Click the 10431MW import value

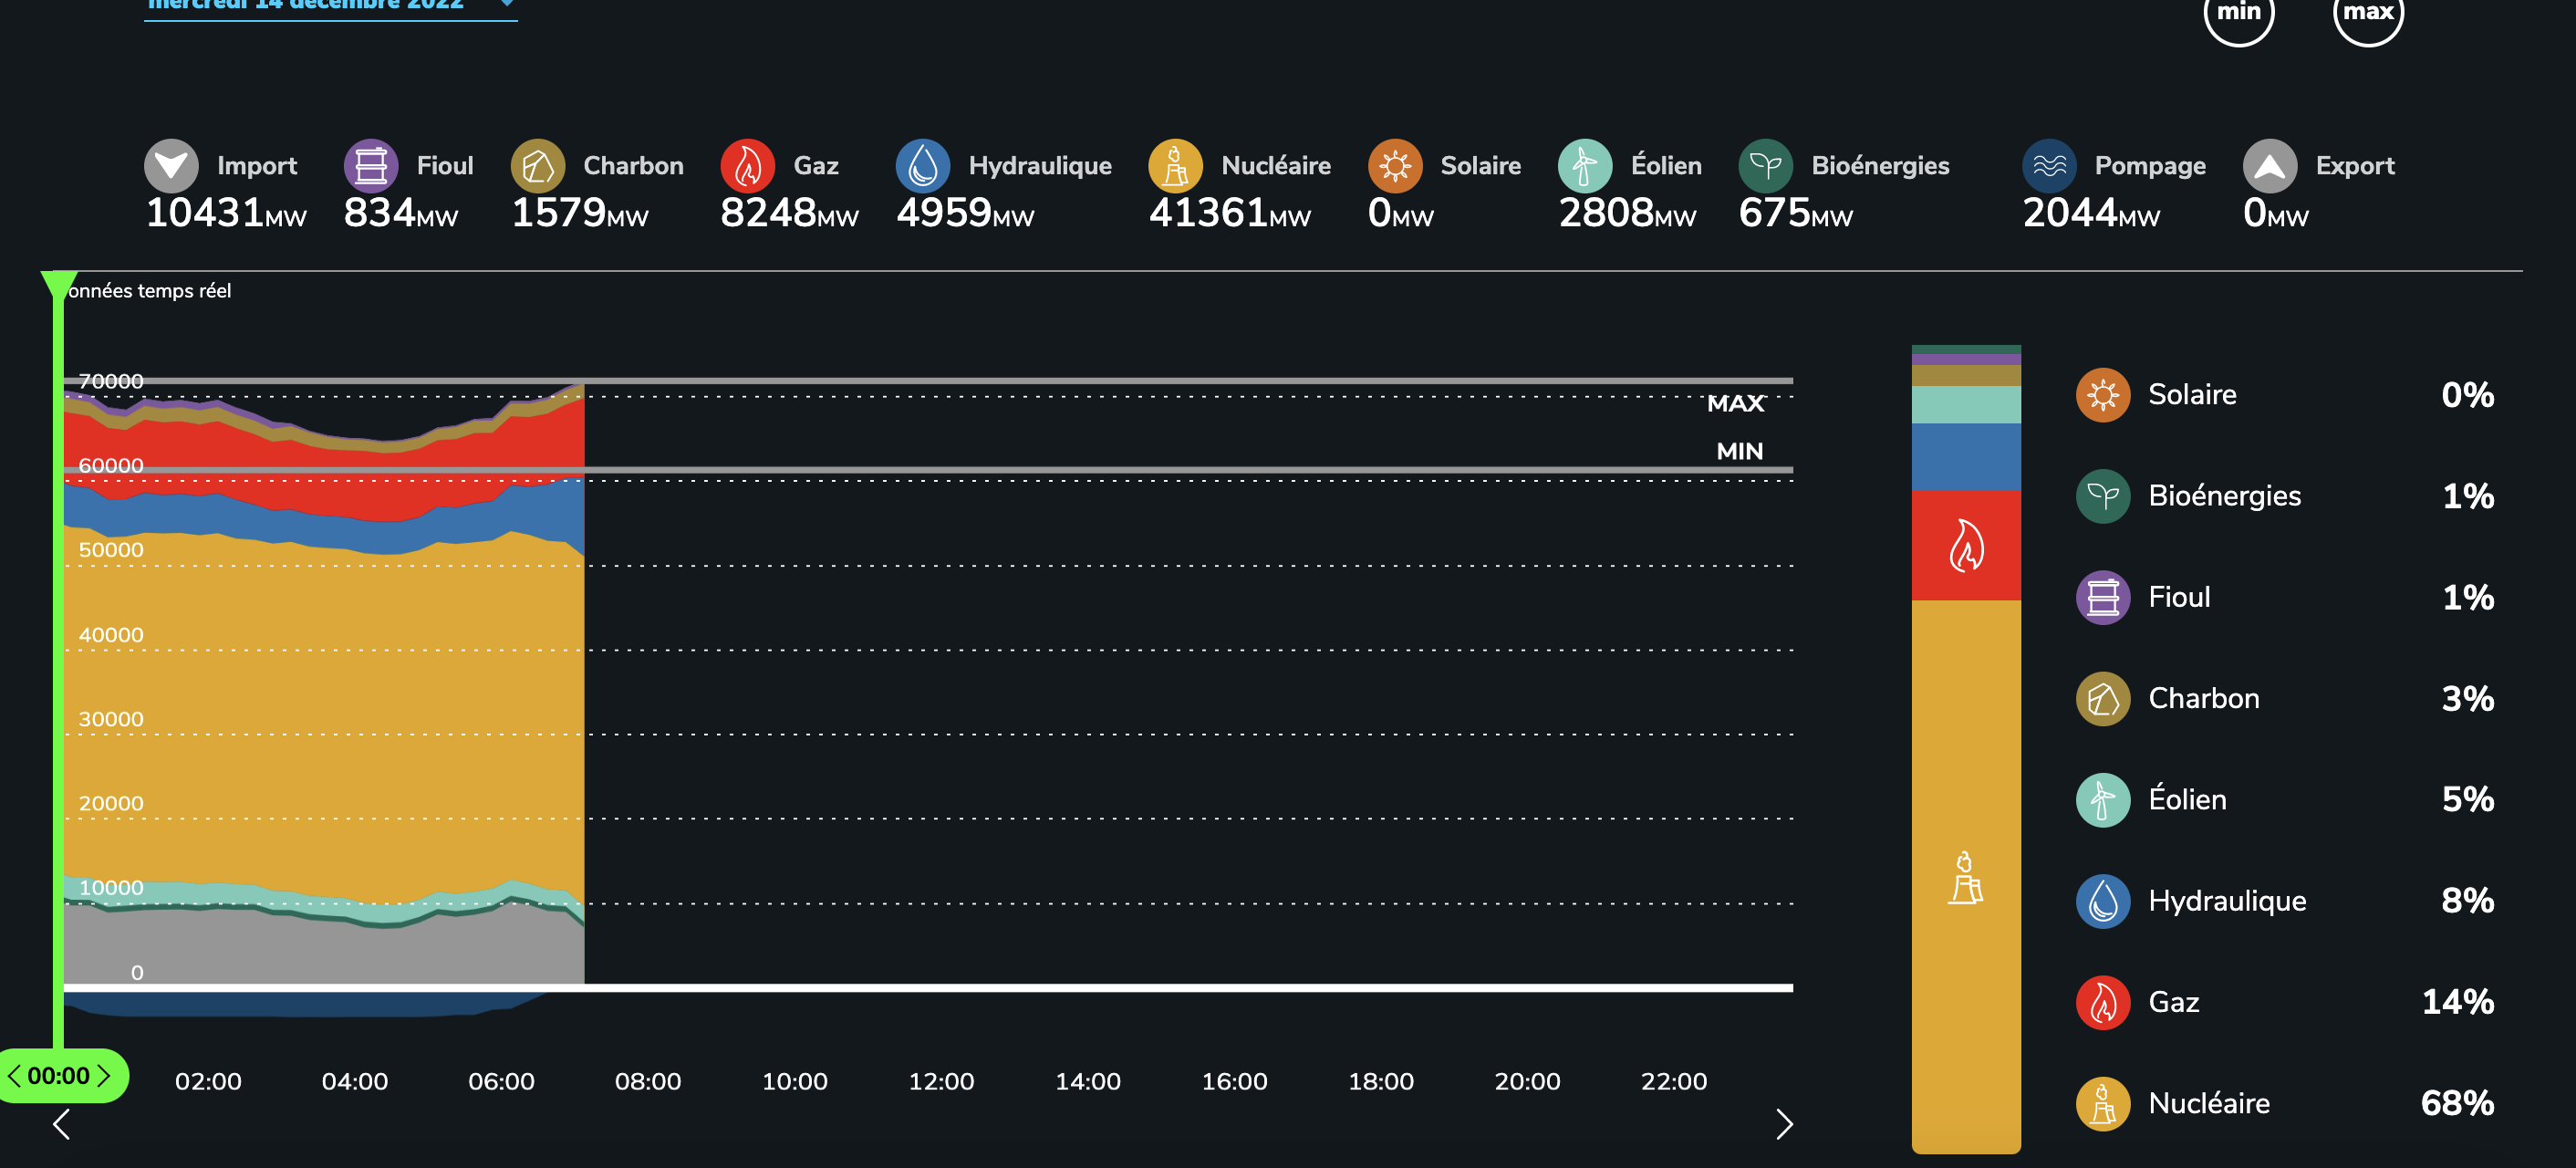[x=226, y=213]
